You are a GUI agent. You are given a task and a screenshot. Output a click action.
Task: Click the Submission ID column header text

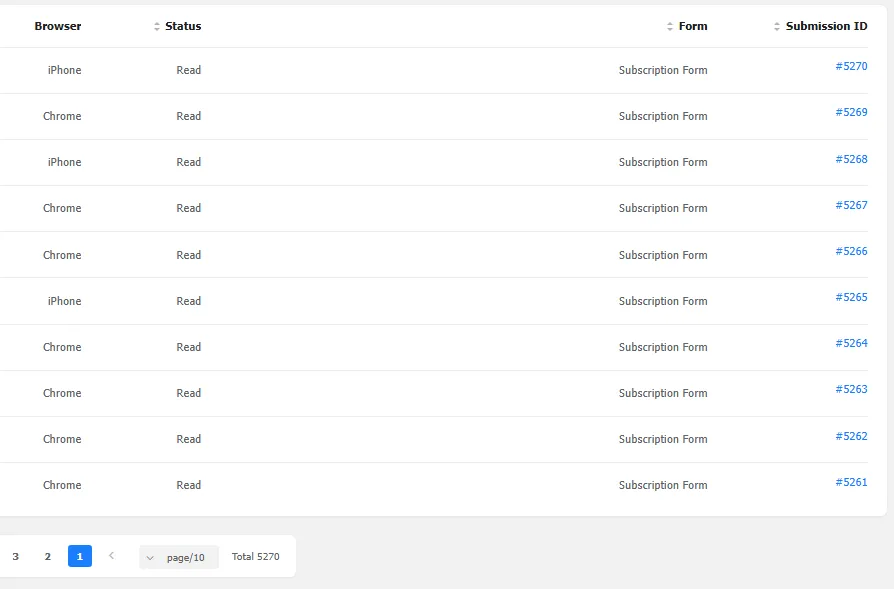(x=826, y=27)
